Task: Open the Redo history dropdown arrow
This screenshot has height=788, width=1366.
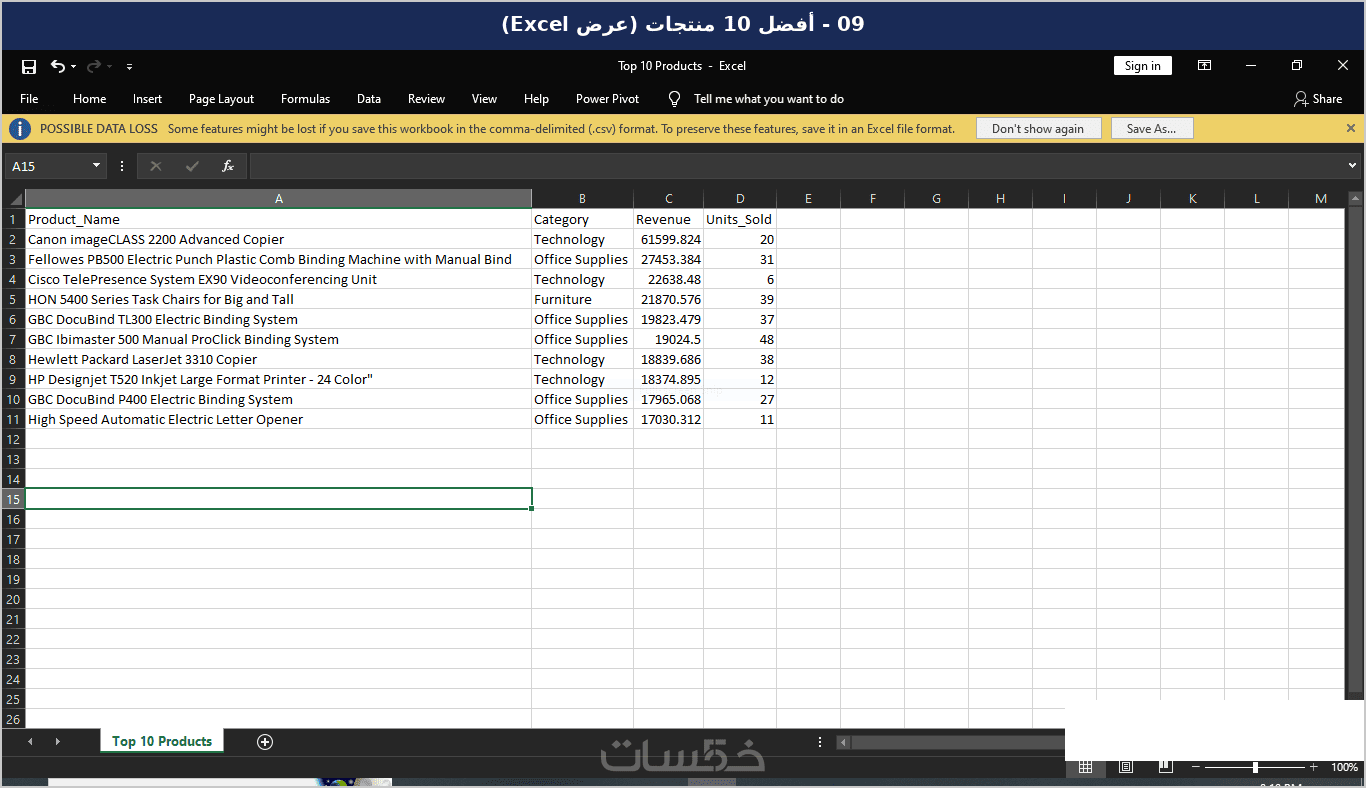Action: [x=109, y=67]
